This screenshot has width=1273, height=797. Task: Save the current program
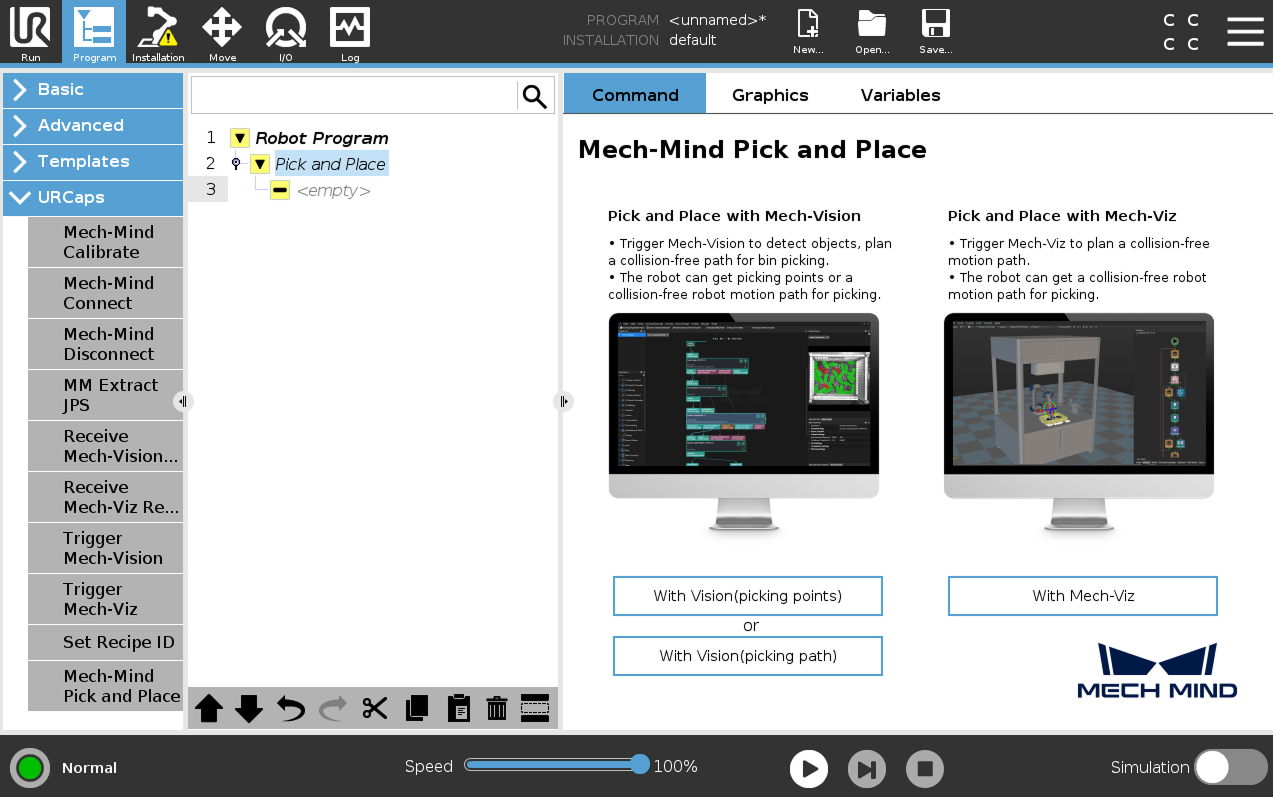(x=935, y=30)
